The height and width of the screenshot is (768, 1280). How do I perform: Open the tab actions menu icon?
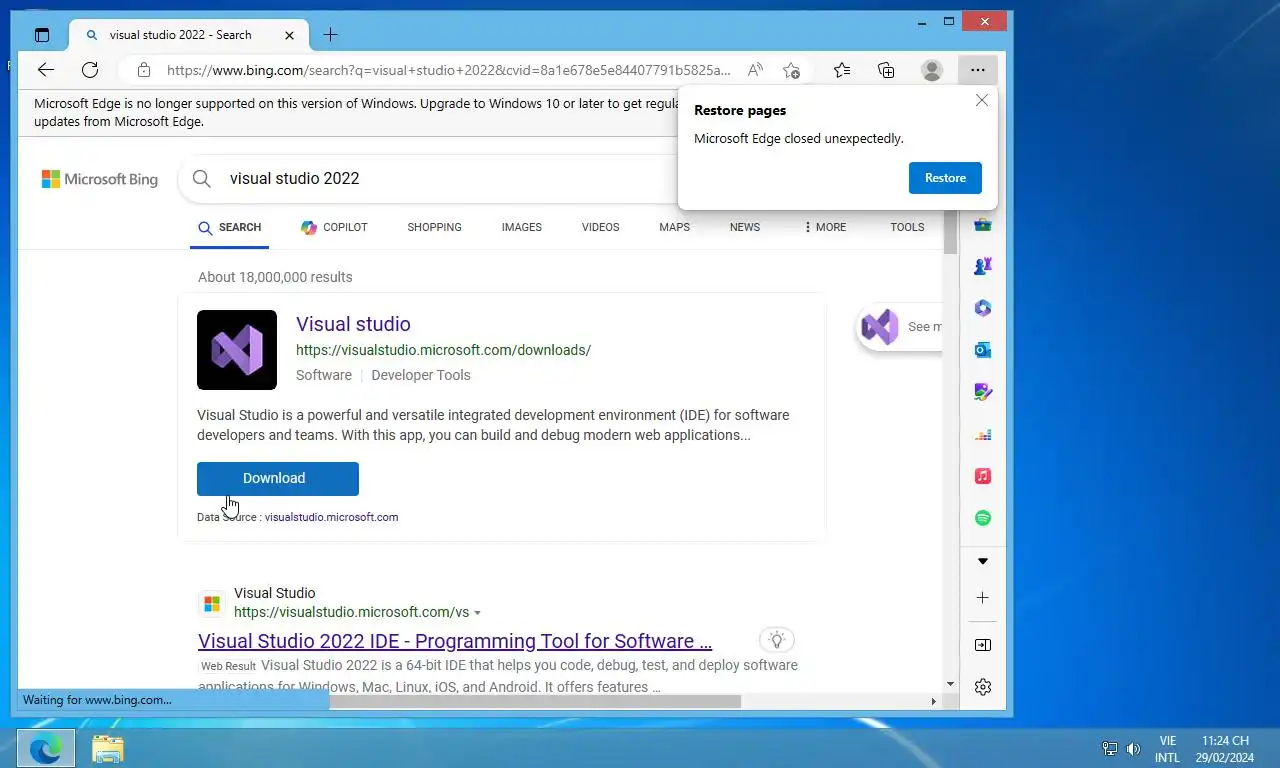pyautogui.click(x=42, y=35)
